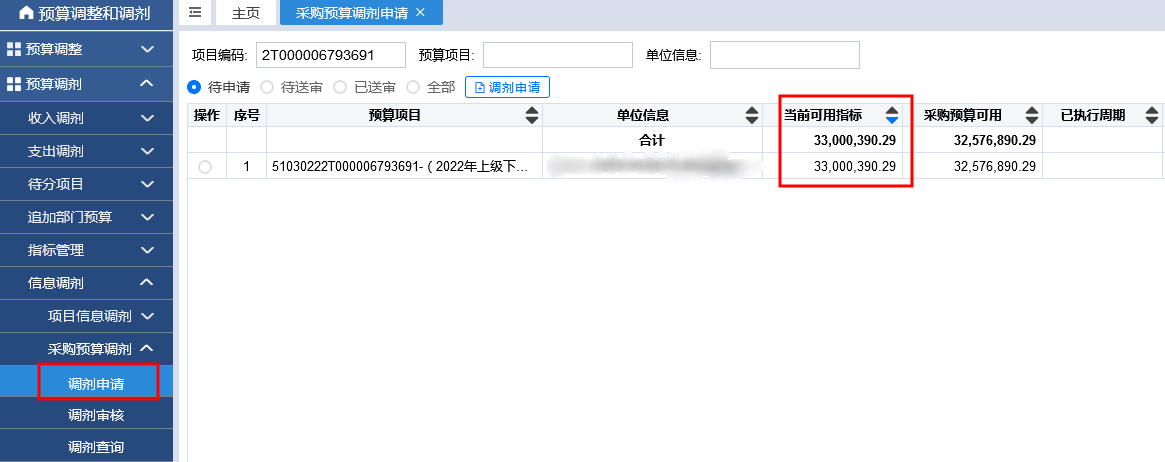Expand the 指标管理 menu section
The width and height of the screenshot is (1165, 462).
pos(86,250)
